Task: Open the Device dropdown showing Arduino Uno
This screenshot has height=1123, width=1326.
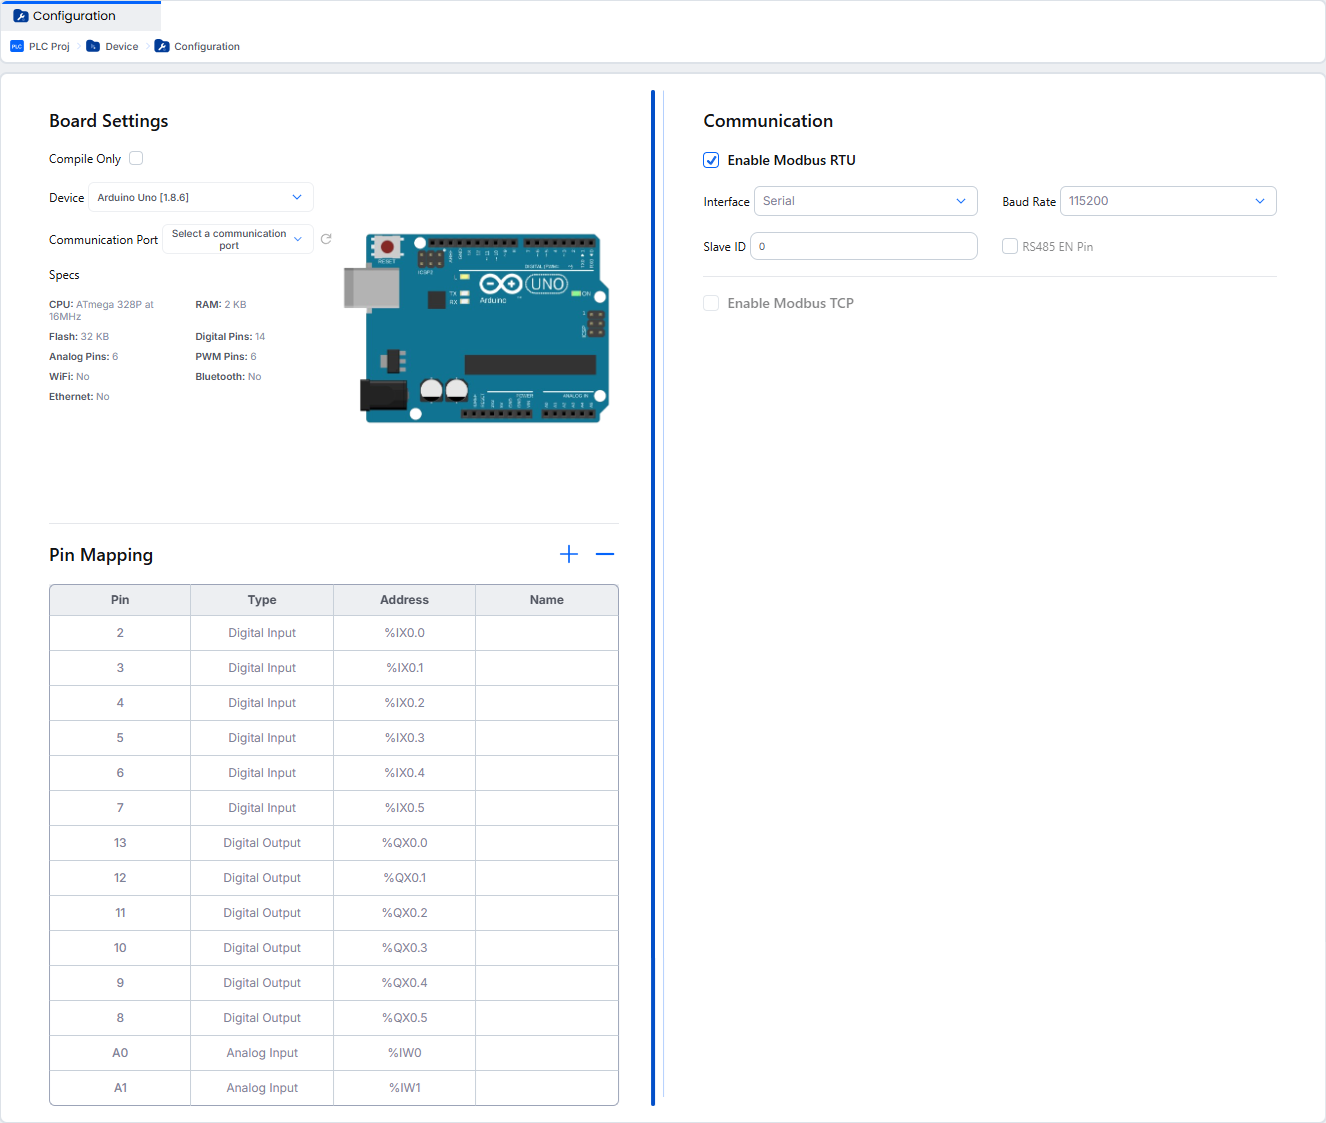Action: [201, 197]
